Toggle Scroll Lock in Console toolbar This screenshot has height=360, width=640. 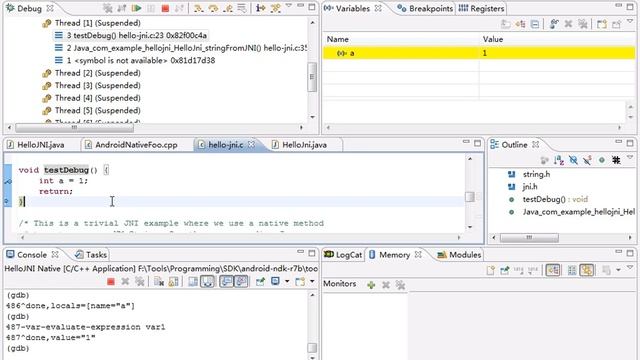[x=173, y=282]
